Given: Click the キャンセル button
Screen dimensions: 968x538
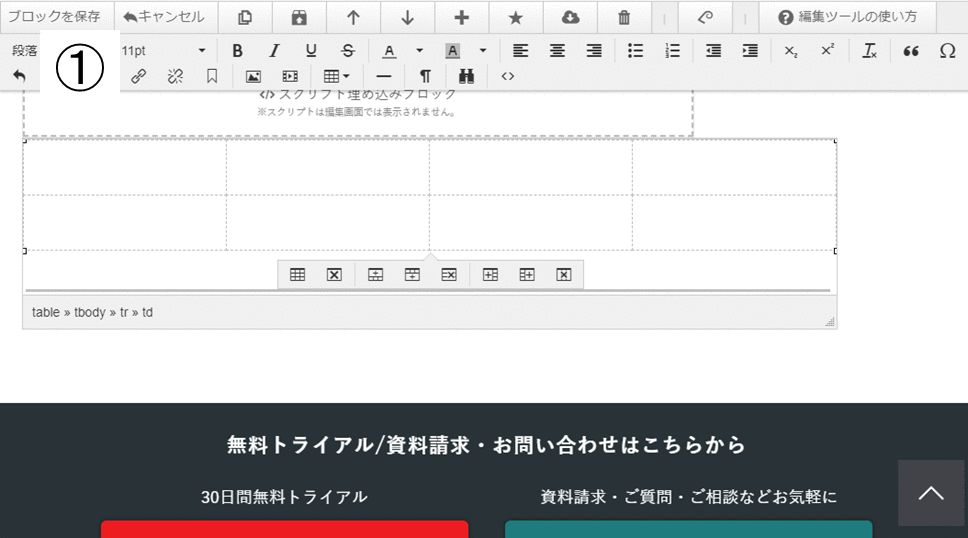Looking at the screenshot, I should point(165,17).
